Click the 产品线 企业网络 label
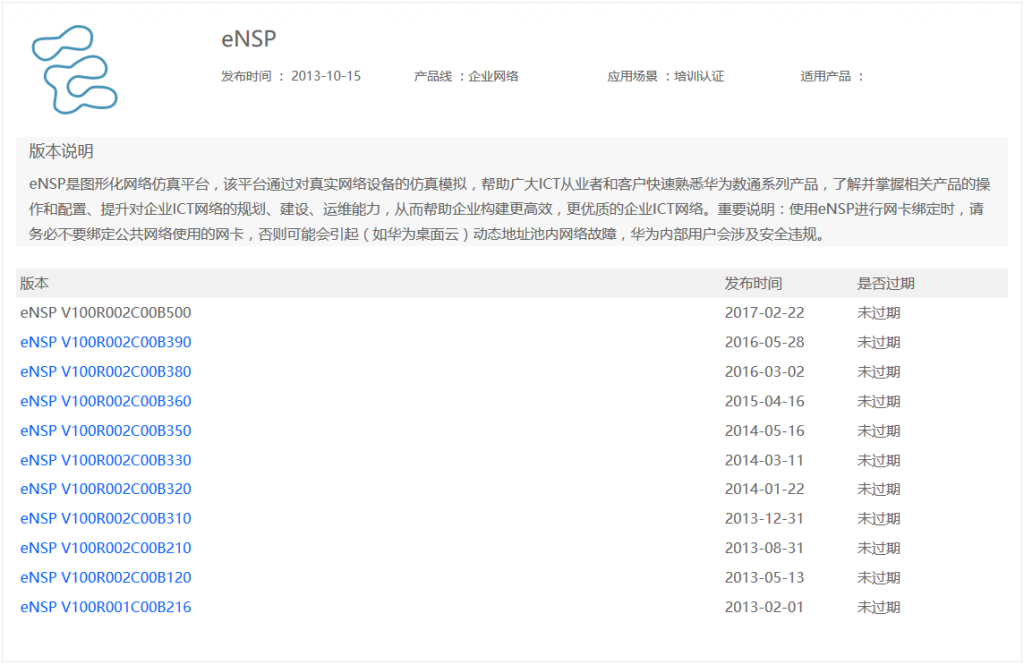Viewport: 1024px width, 665px height. tap(466, 76)
